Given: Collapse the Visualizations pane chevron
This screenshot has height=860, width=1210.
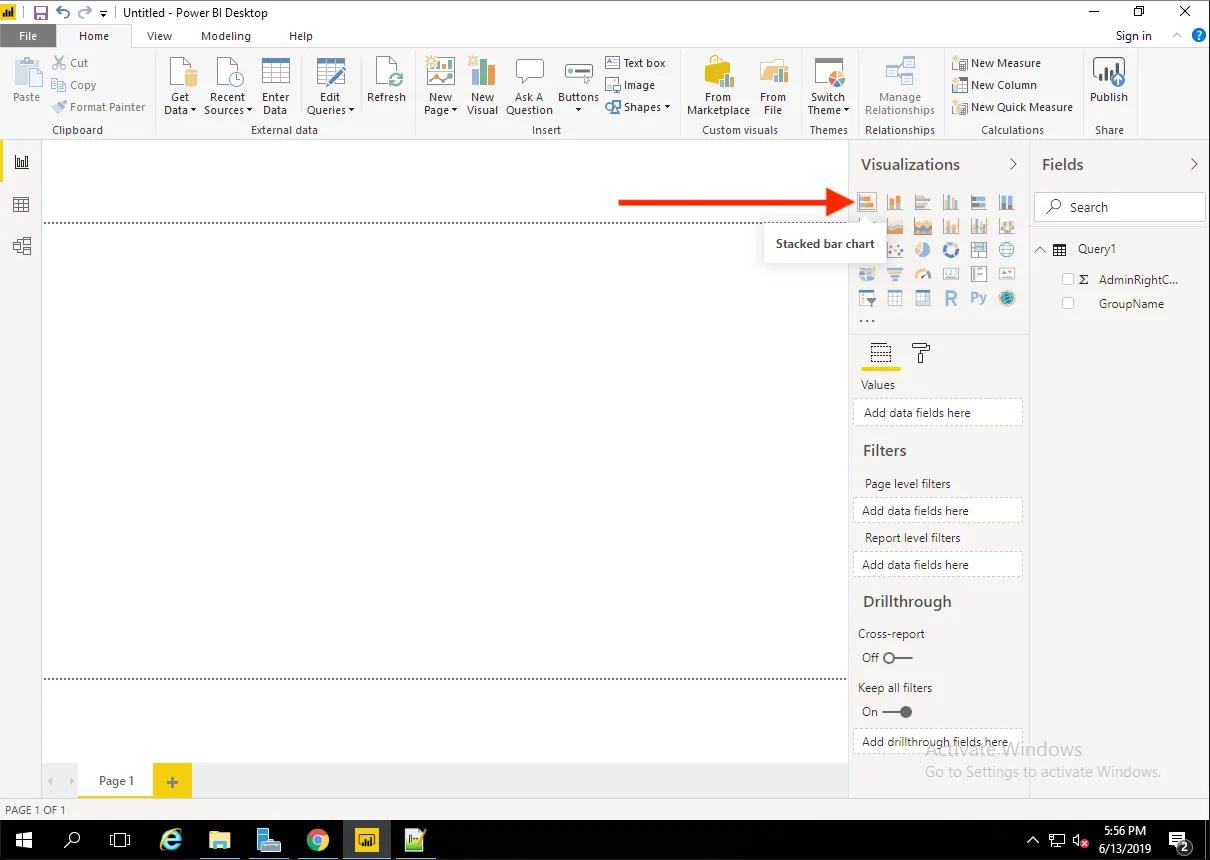Looking at the screenshot, I should [1013, 164].
